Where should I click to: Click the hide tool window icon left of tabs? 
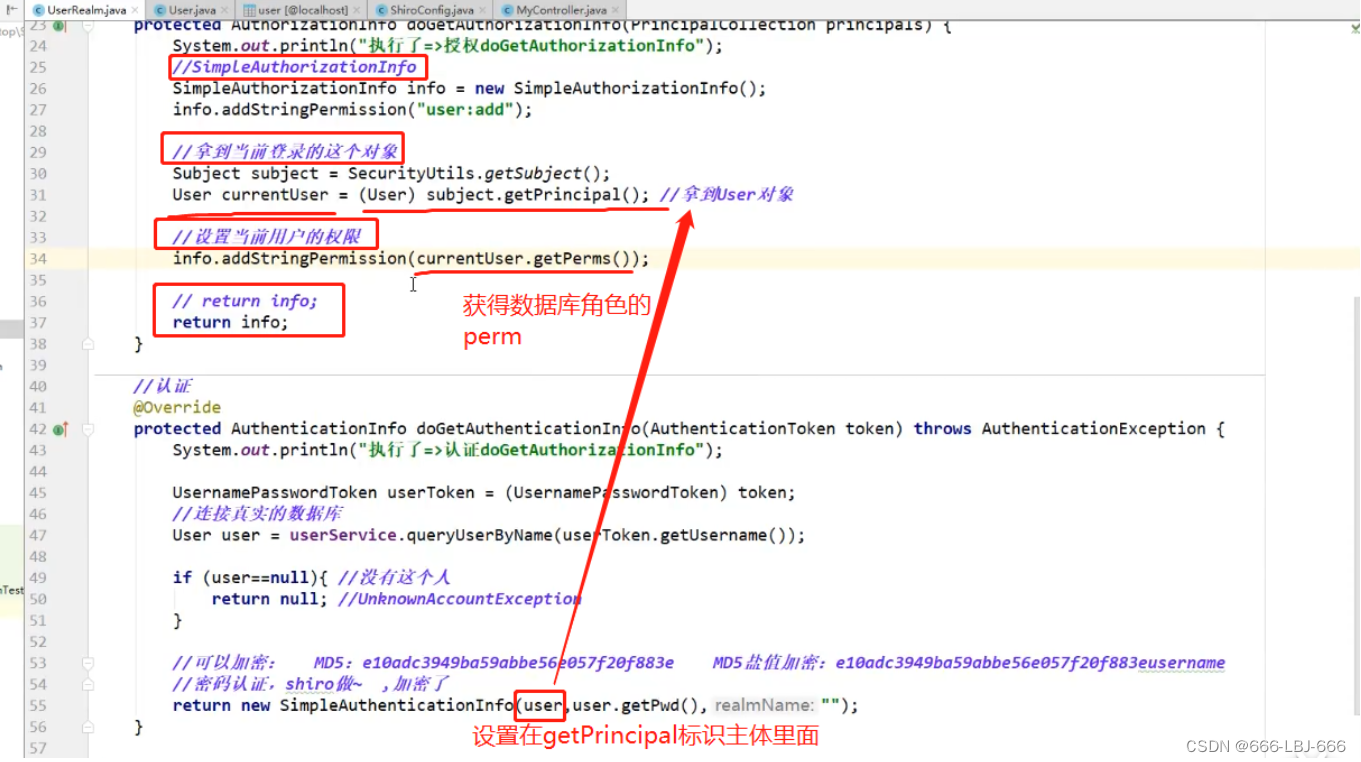pyautogui.click(x=13, y=8)
